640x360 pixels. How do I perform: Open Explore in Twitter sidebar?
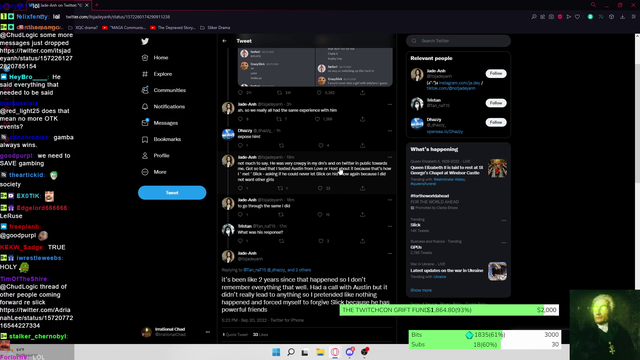[x=157, y=74]
